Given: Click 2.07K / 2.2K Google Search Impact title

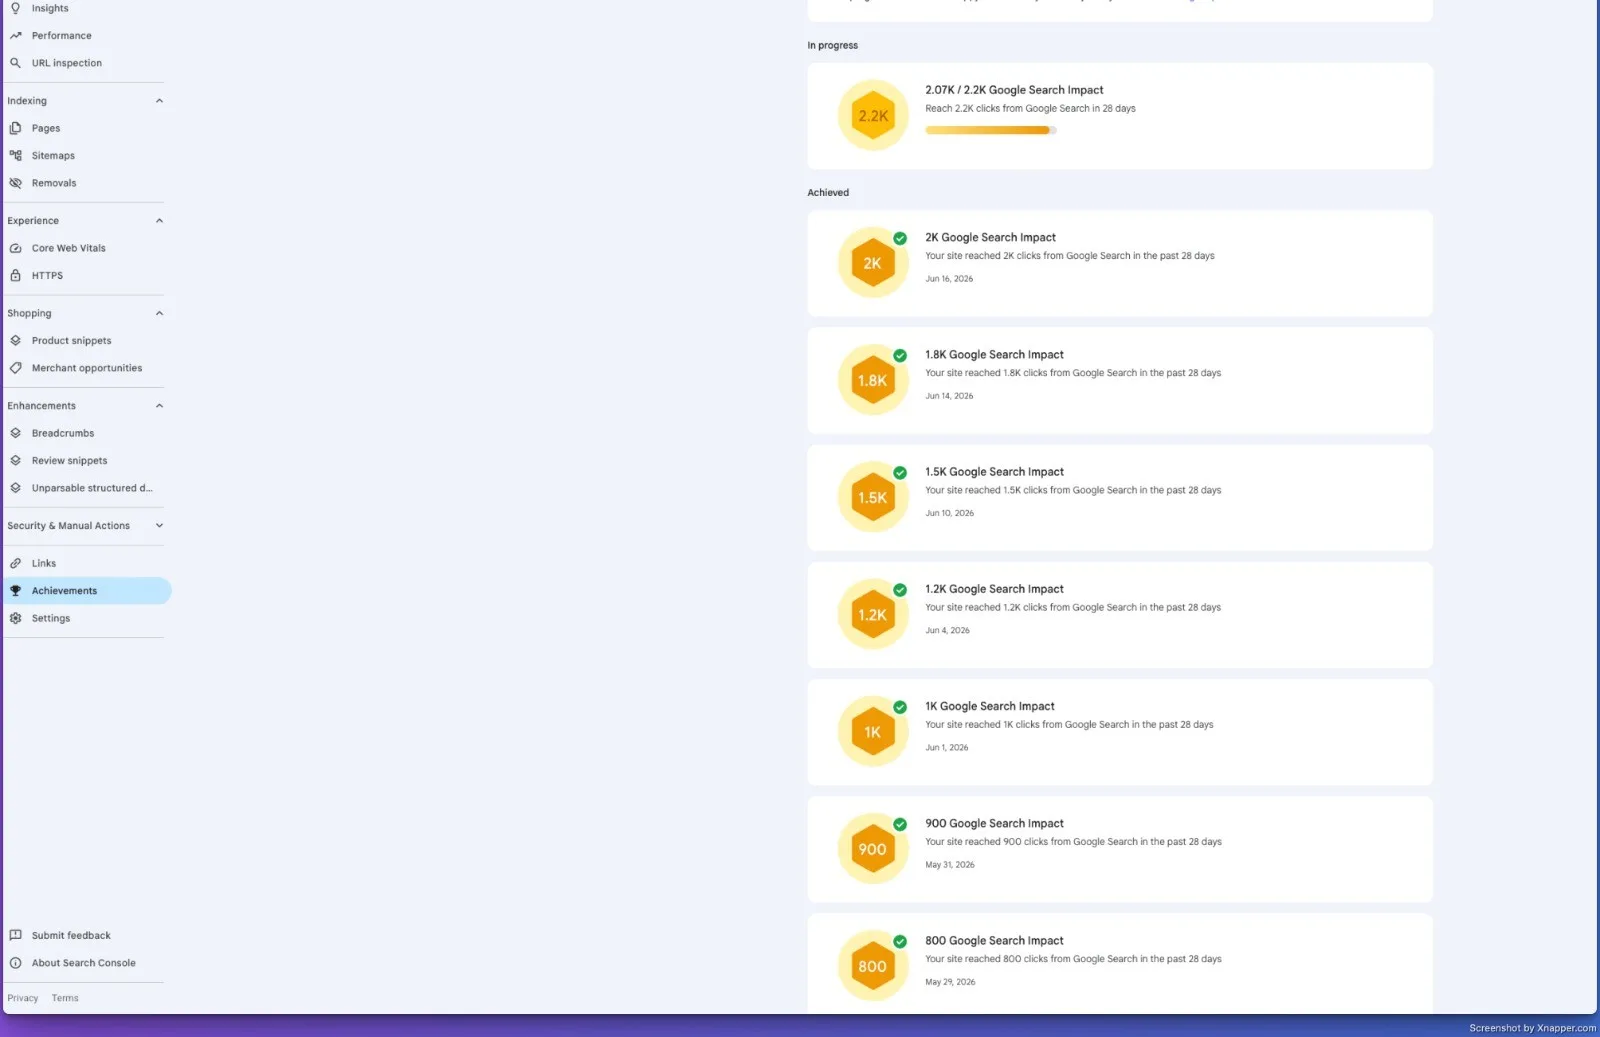Looking at the screenshot, I should tap(1014, 90).
